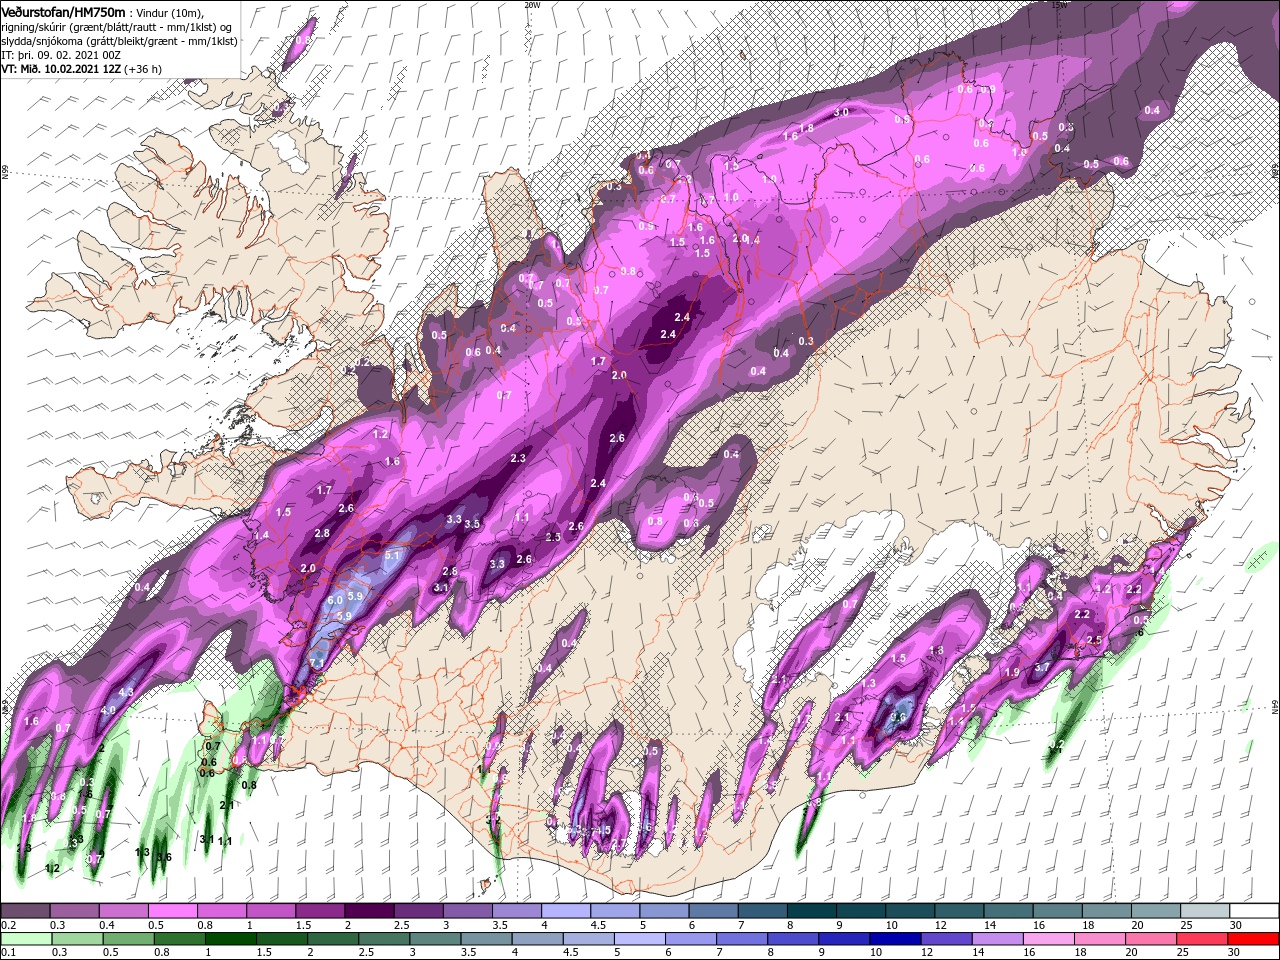Click the 'IT: þri. 09. 02. 2021 00Z' line
Image resolution: width=1280 pixels, height=960 pixels.
[61, 55]
